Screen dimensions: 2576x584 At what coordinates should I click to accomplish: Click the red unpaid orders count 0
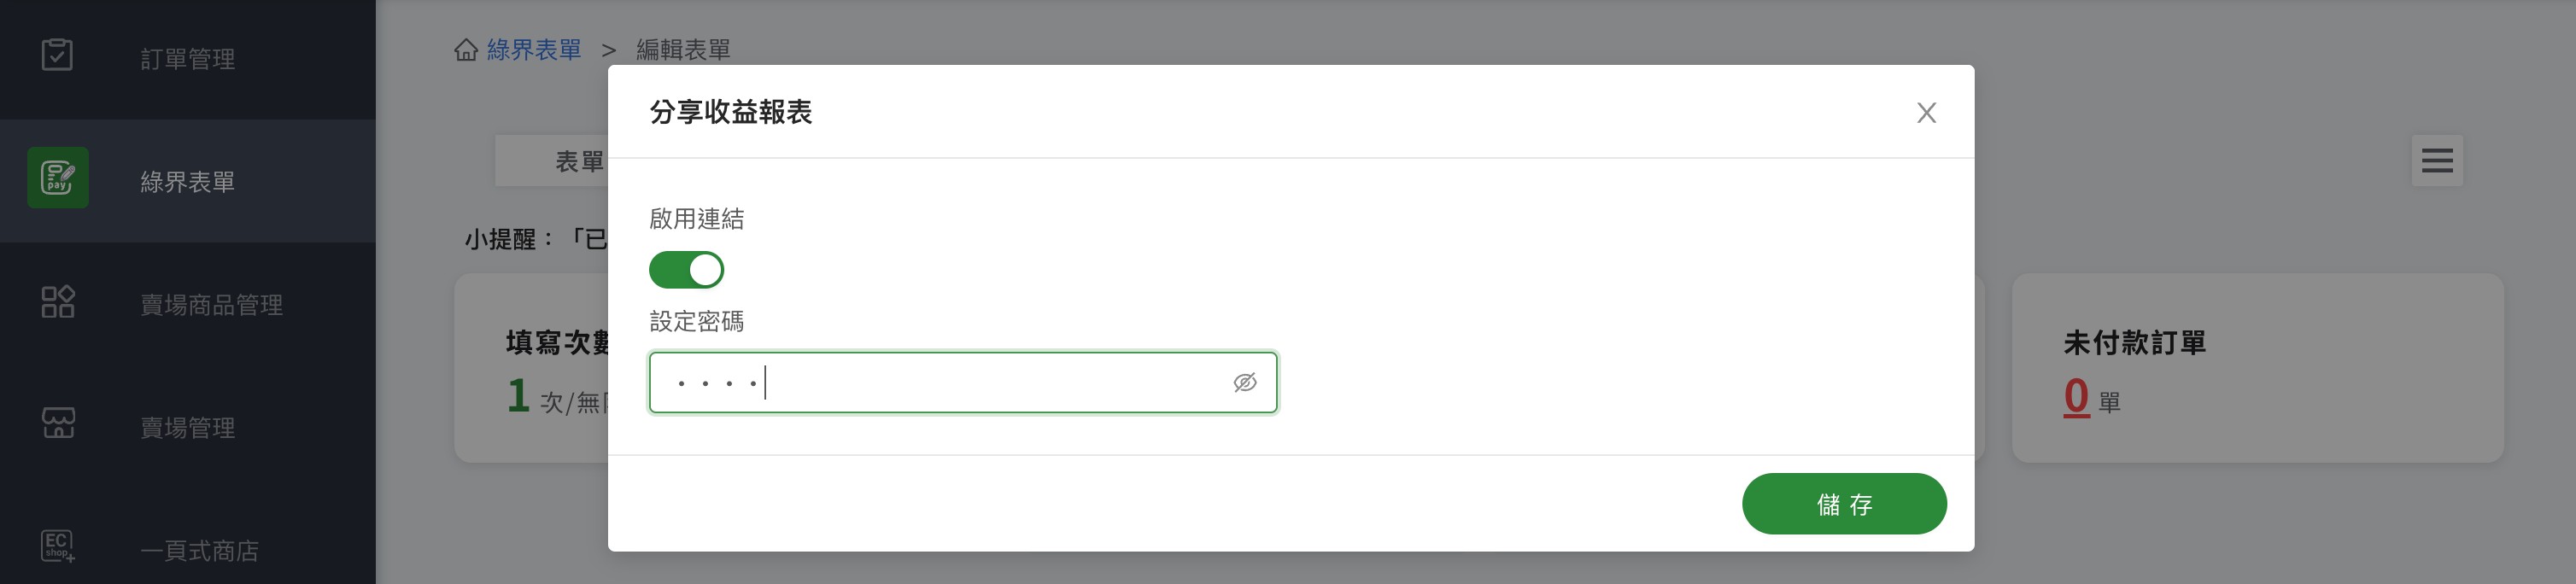pyautogui.click(x=2077, y=397)
